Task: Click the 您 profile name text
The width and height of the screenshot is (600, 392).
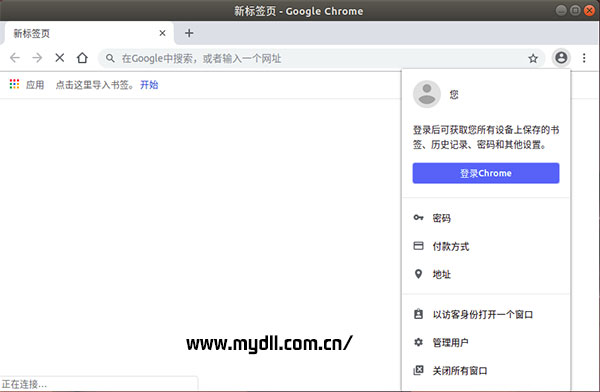Action: (454, 95)
